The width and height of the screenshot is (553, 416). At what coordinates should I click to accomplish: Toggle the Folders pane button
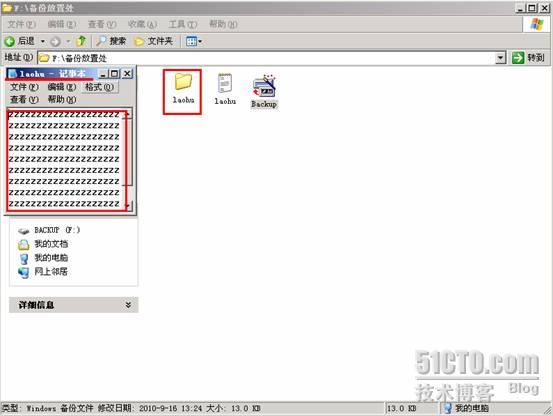(153, 41)
